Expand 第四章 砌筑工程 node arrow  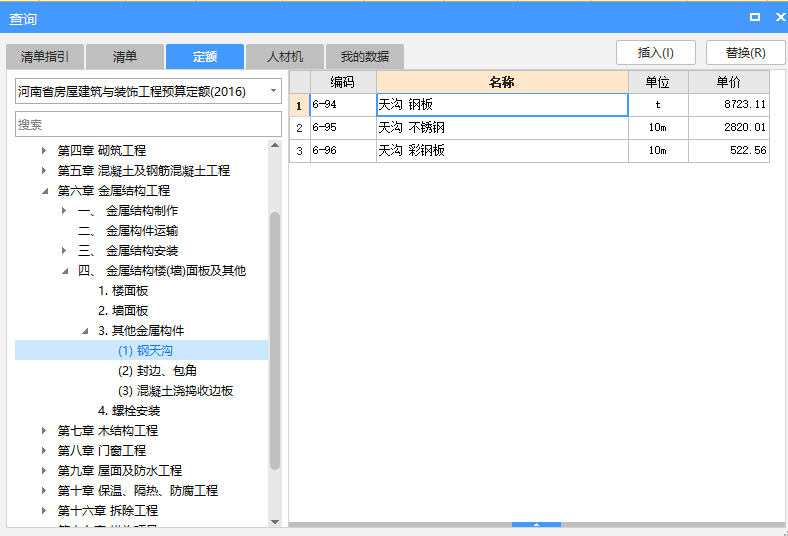44,150
